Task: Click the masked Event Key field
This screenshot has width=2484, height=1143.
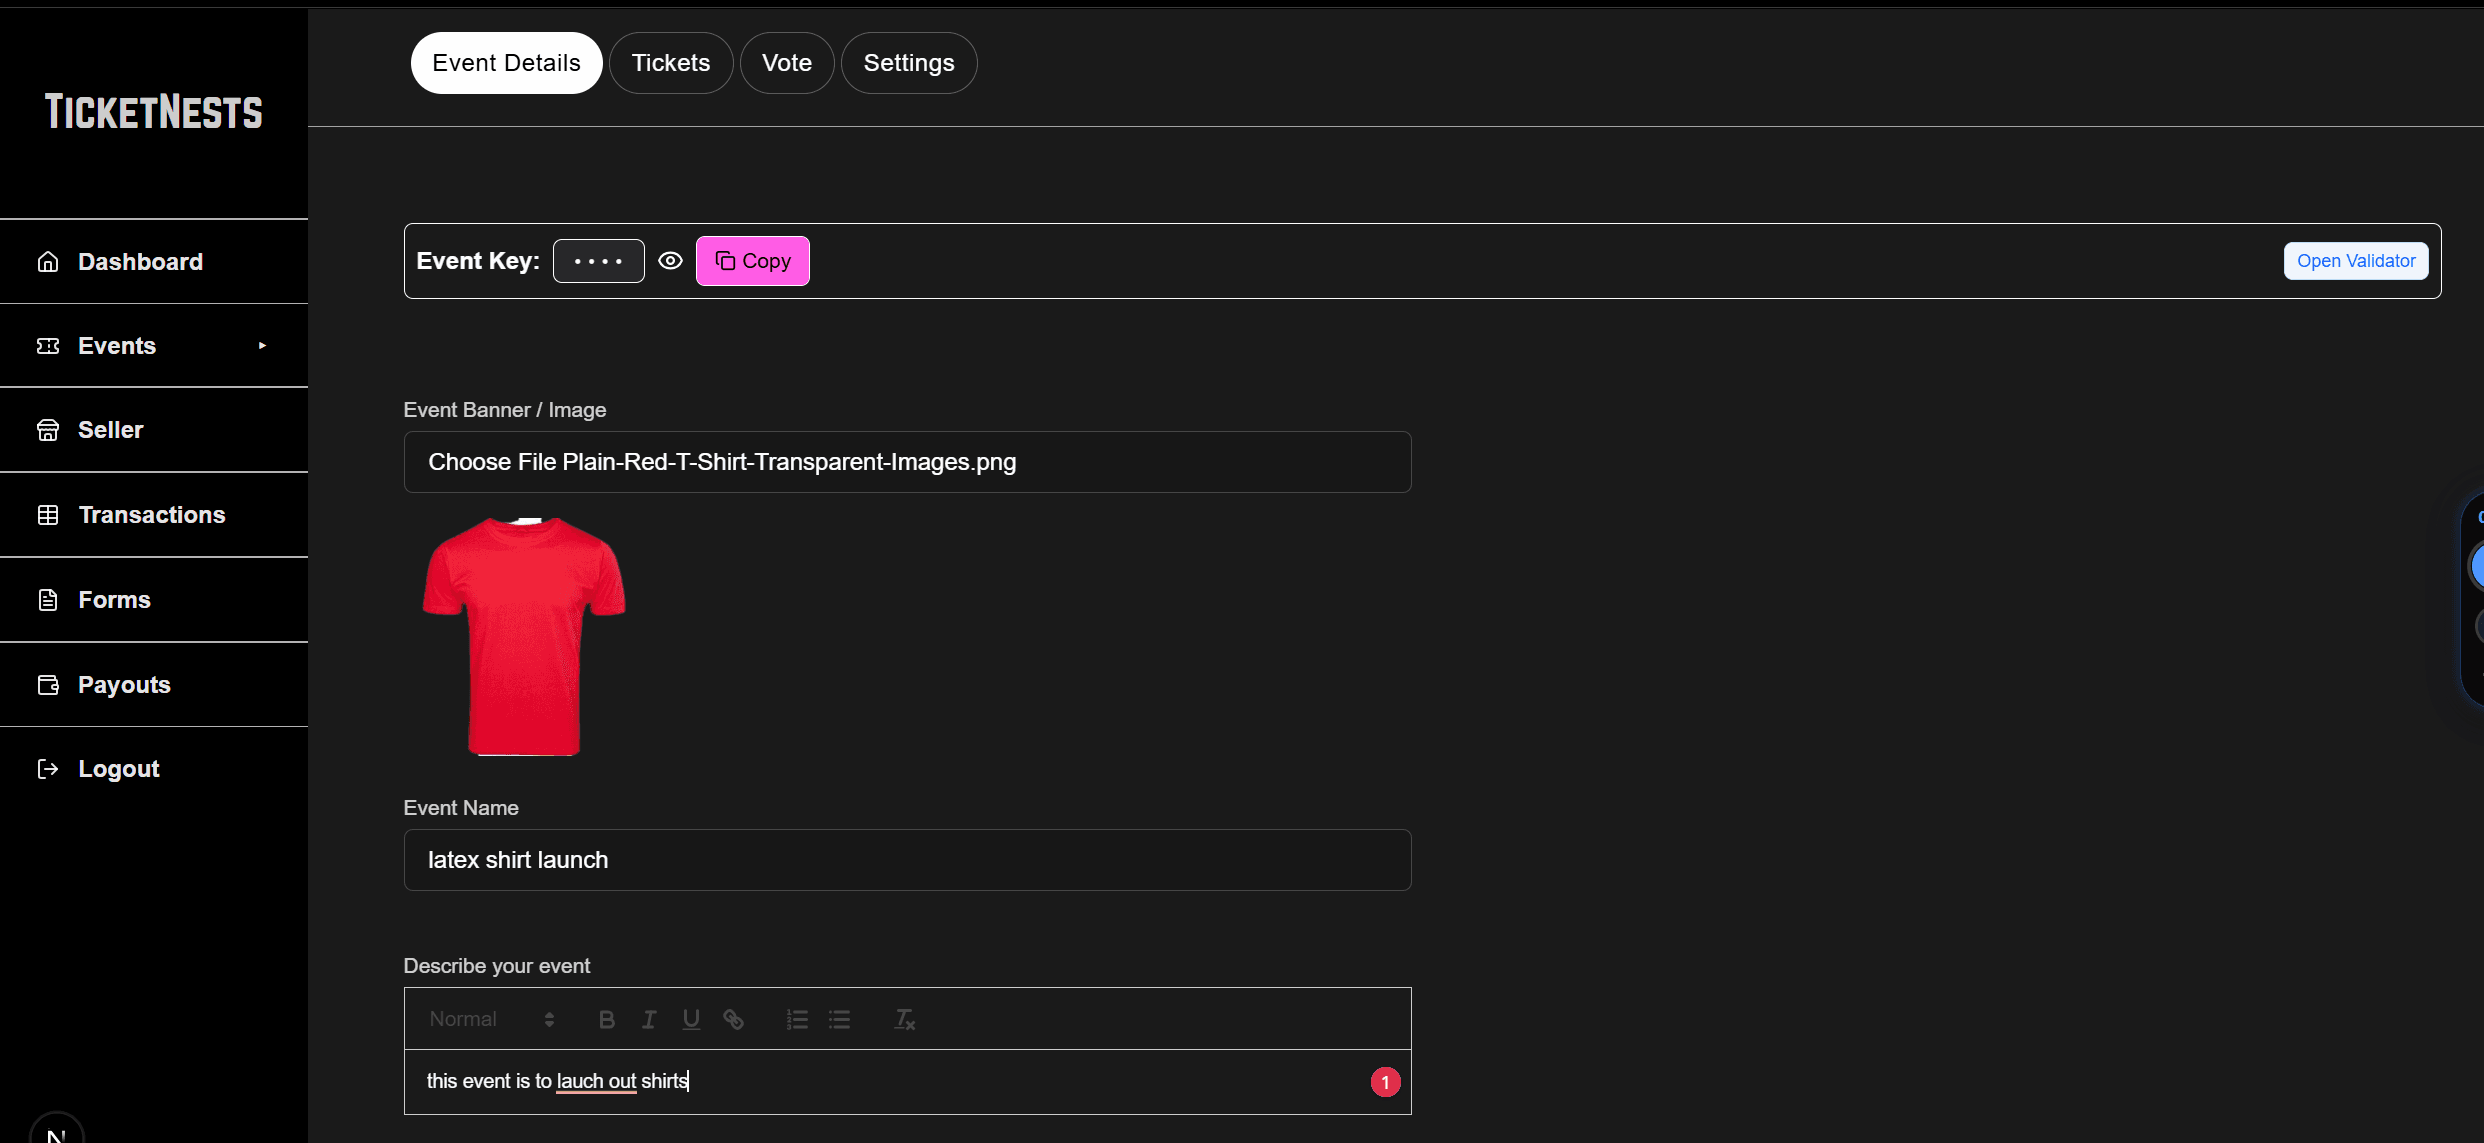Action: click(599, 261)
